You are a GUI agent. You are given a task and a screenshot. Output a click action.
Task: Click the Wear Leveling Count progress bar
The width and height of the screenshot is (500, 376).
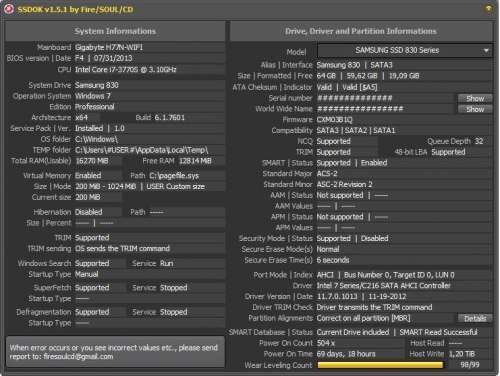[x=380, y=365]
